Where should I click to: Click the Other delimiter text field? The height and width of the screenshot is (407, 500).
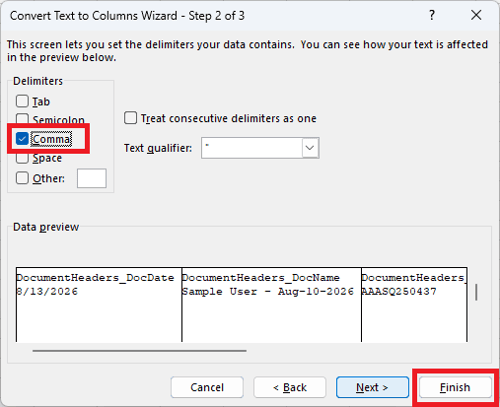(x=92, y=178)
